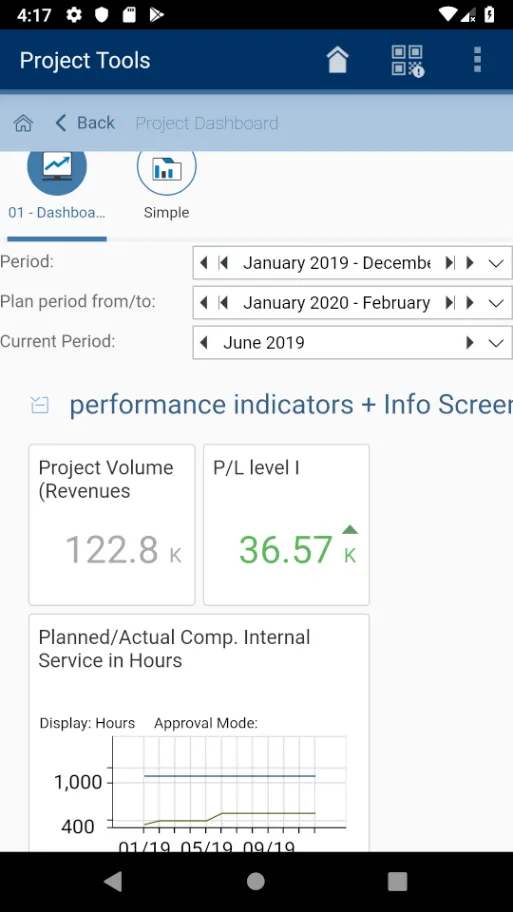Image resolution: width=513 pixels, height=912 pixels.
Task: Expand the Current Period dropdown chevron
Action: tap(496, 343)
